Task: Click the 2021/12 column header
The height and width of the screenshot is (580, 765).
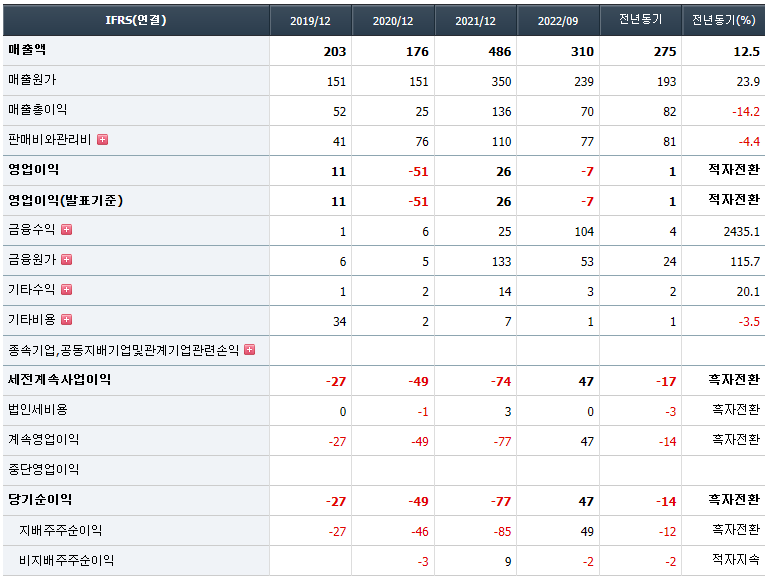Action: point(475,21)
